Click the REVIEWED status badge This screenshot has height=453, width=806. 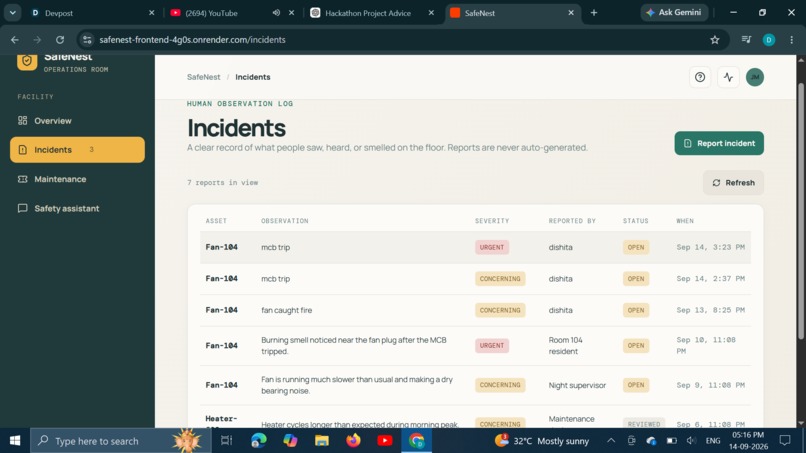(x=644, y=424)
